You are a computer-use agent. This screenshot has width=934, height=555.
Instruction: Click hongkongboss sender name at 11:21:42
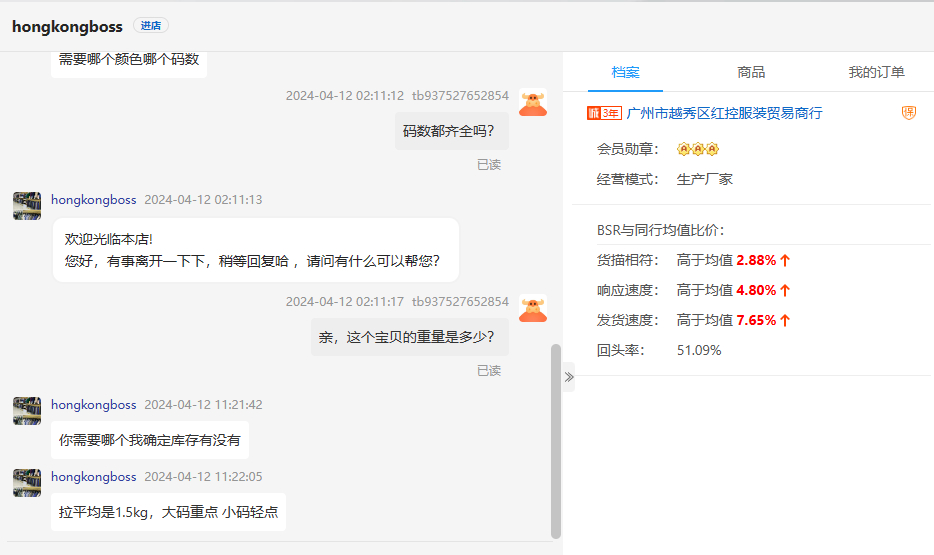pyautogui.click(x=93, y=405)
